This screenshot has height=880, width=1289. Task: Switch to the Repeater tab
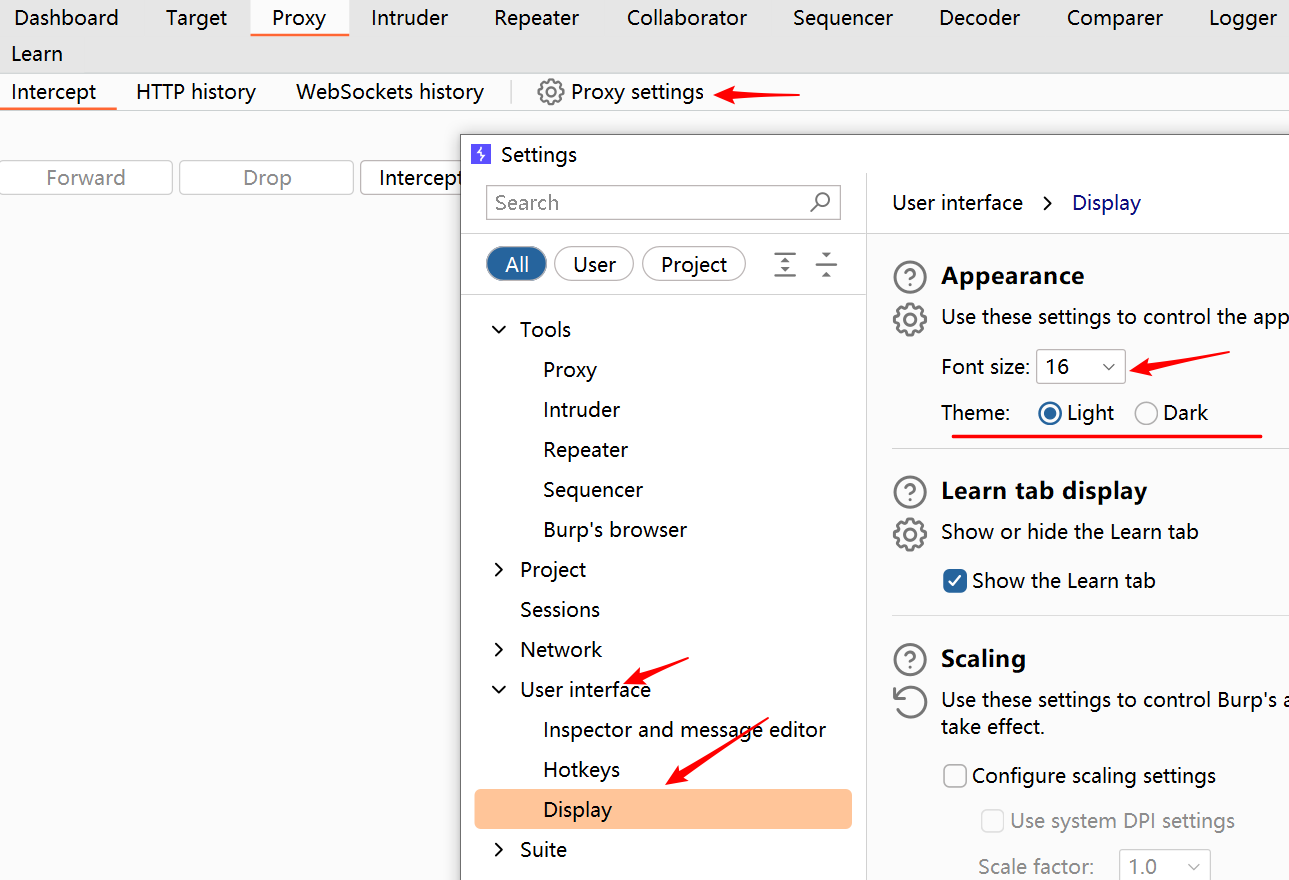click(x=536, y=18)
